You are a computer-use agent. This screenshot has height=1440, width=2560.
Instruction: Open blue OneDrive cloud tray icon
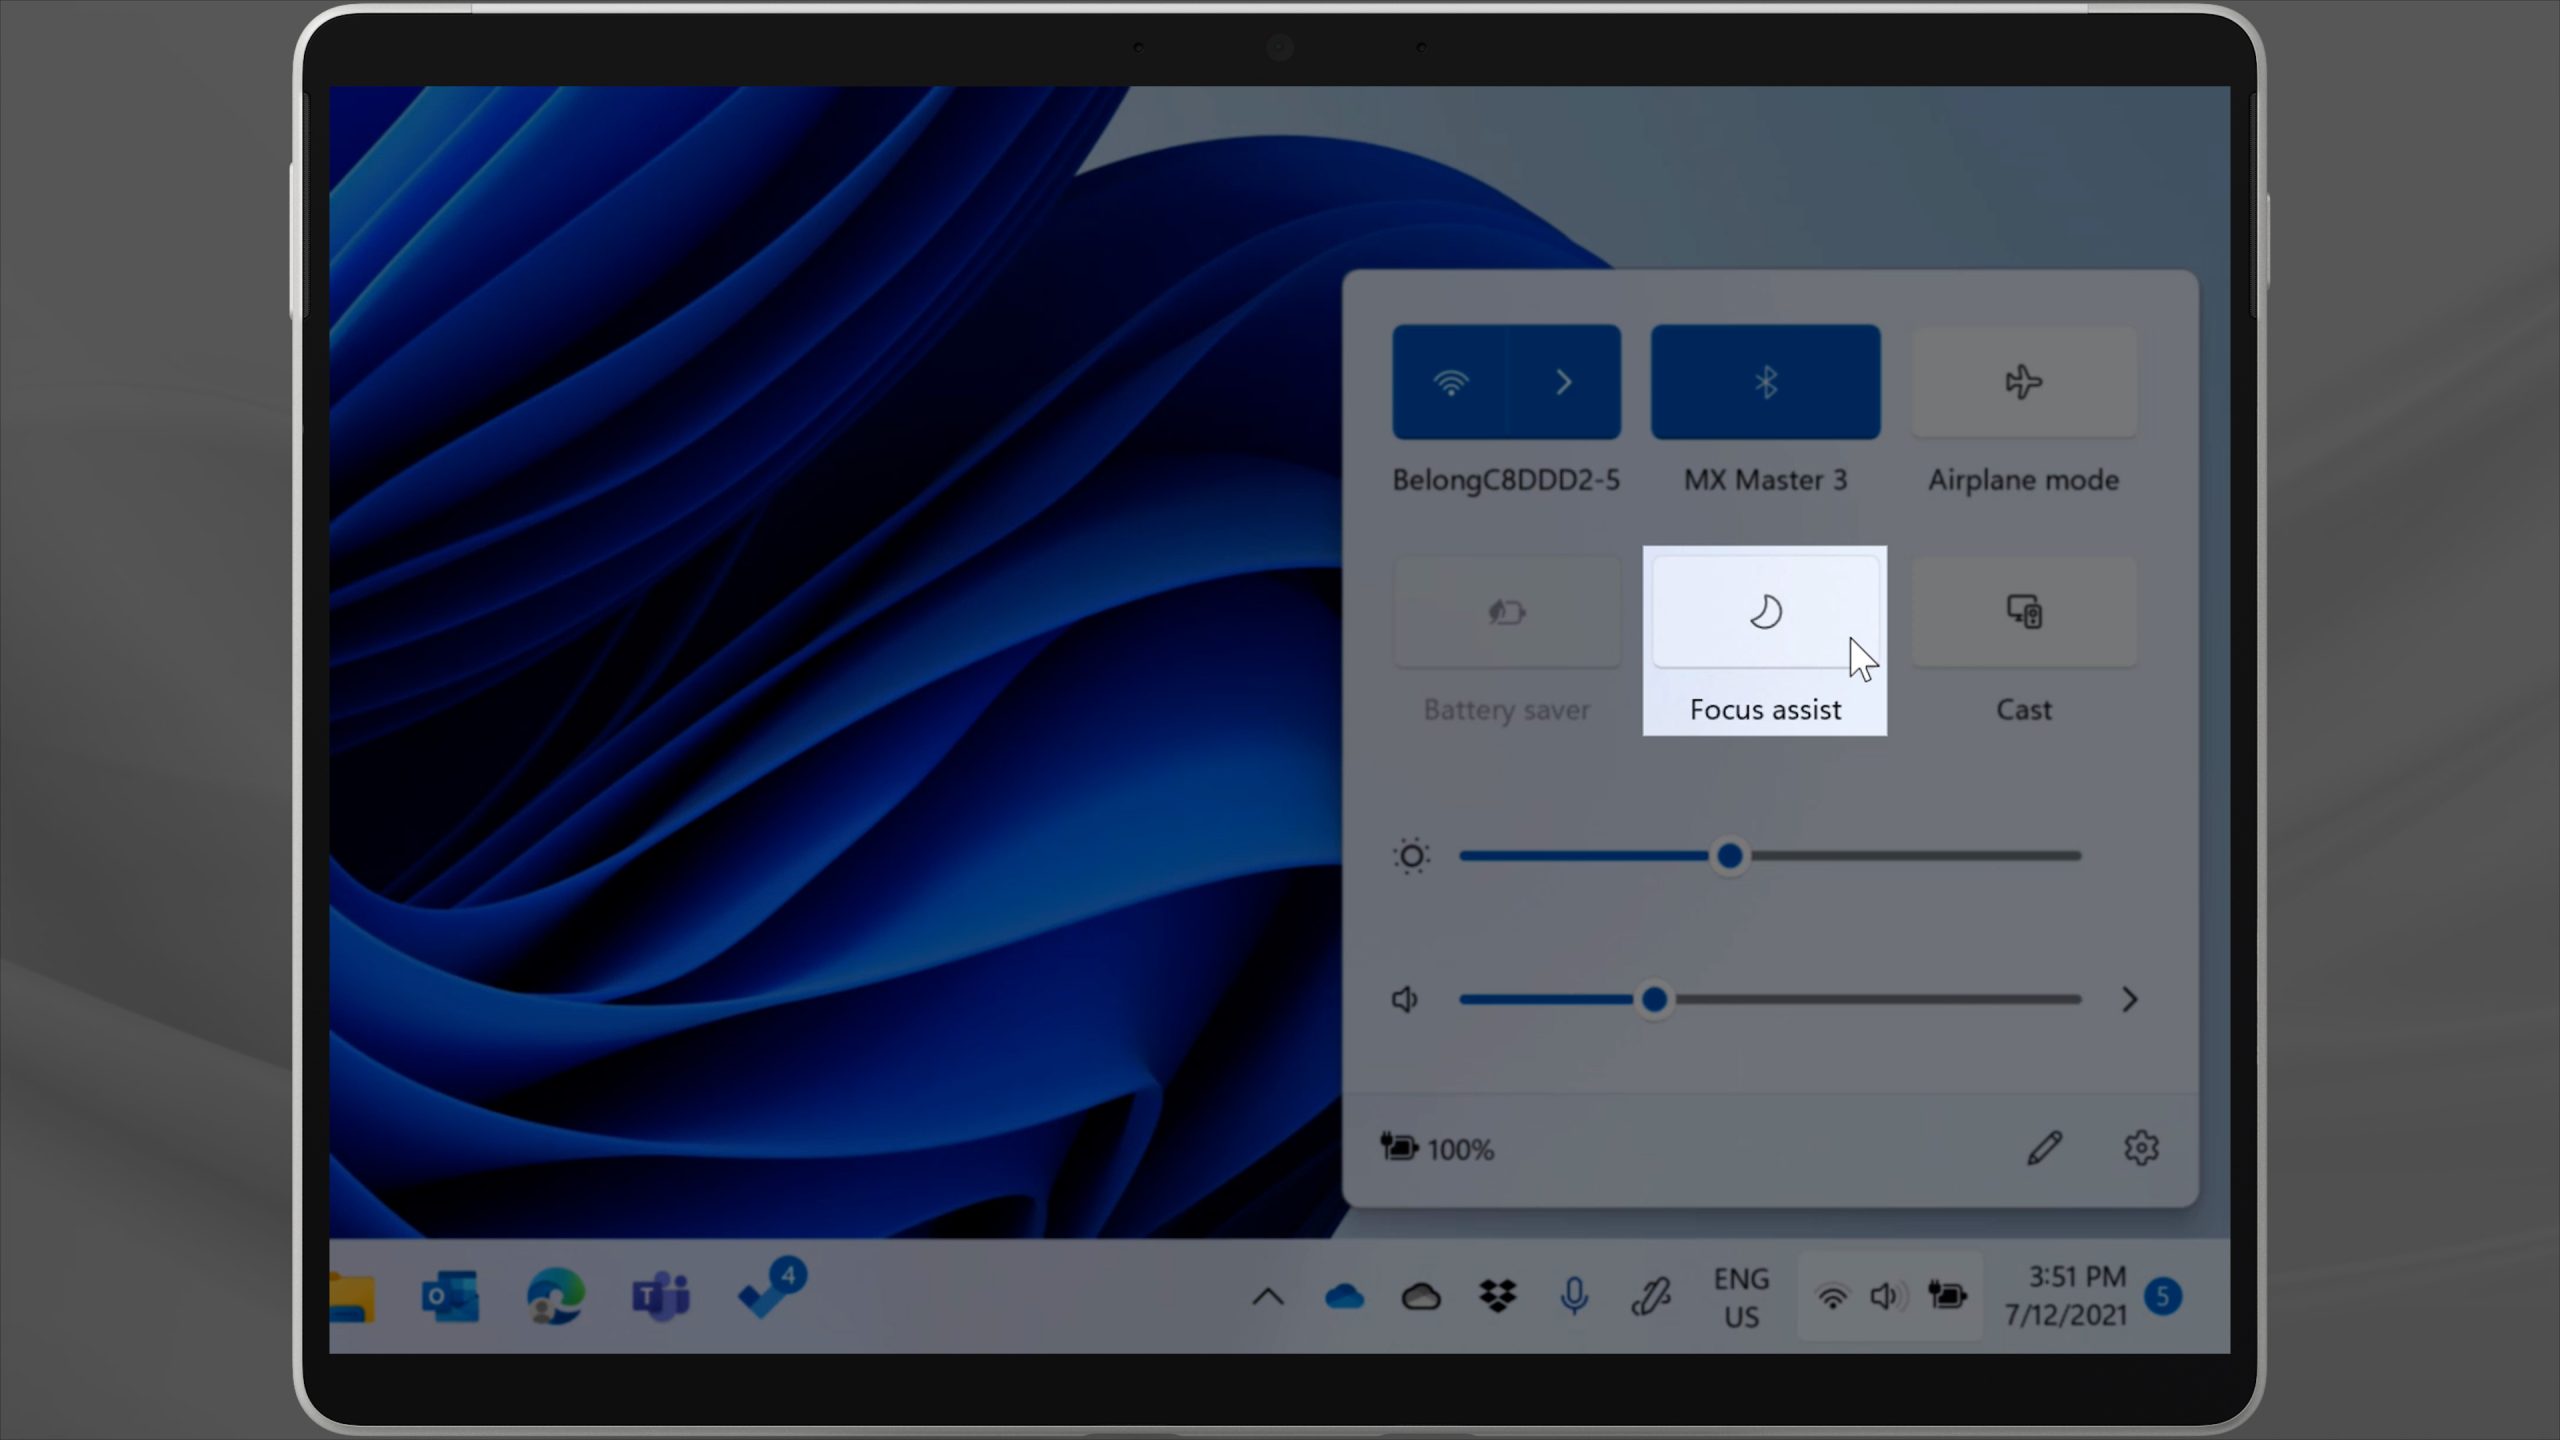pos(1344,1297)
